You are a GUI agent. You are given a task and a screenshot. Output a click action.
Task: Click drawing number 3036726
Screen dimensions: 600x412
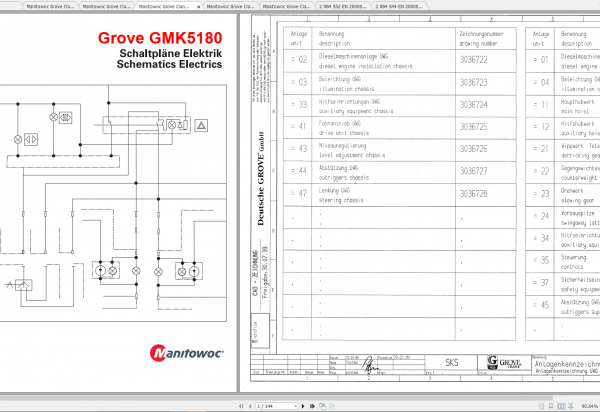(473, 149)
